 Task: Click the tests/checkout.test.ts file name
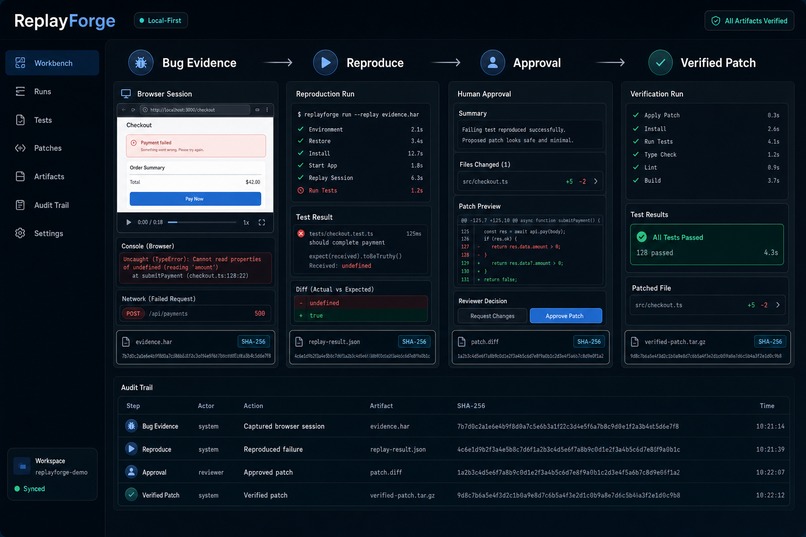[x=341, y=234]
